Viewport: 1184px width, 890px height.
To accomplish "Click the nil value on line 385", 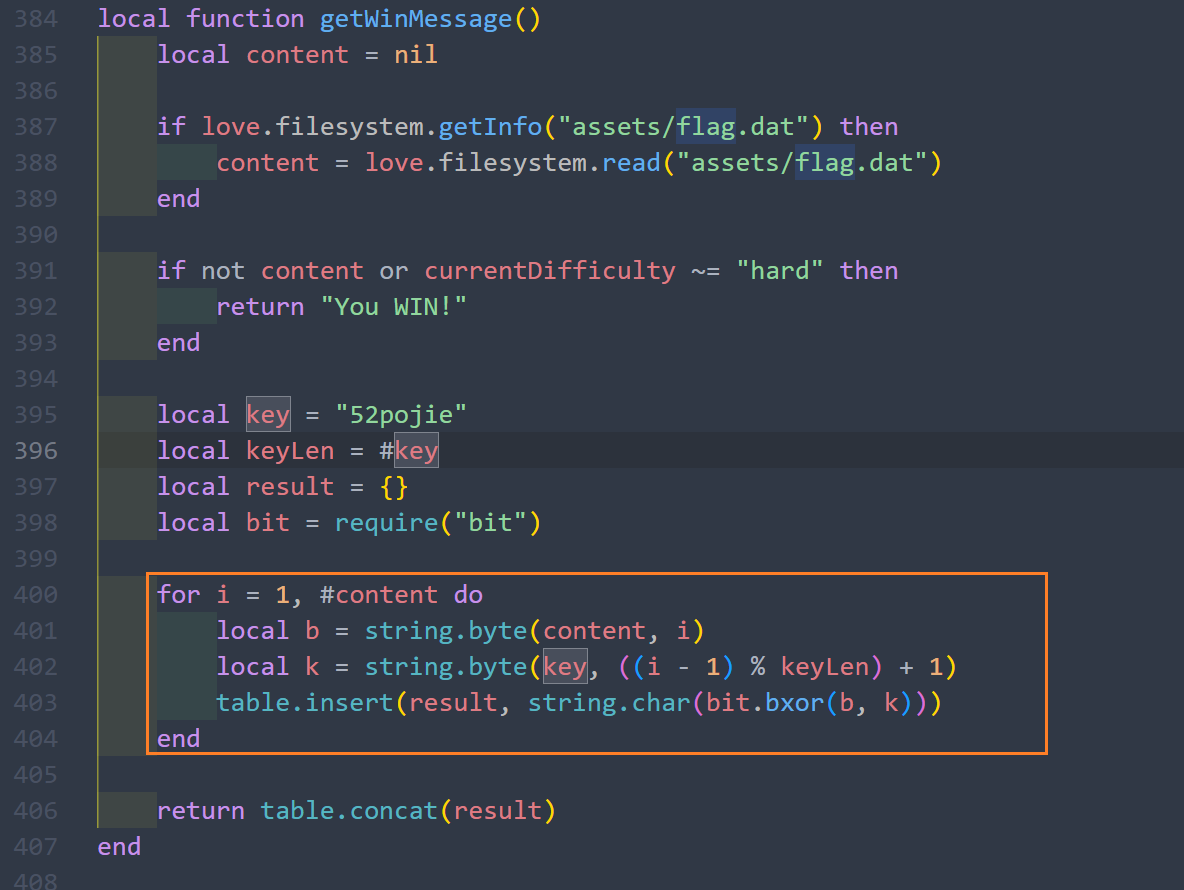I will coord(416,55).
